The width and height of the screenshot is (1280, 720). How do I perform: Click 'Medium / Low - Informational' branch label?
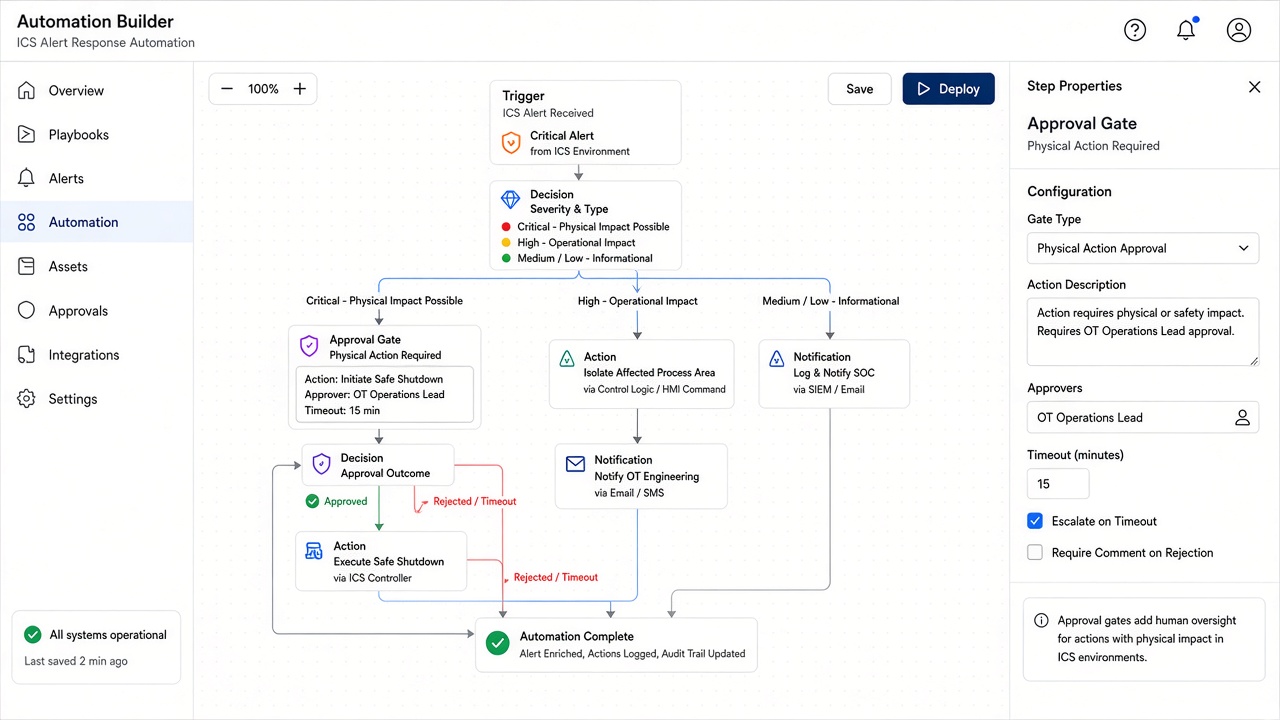click(830, 301)
